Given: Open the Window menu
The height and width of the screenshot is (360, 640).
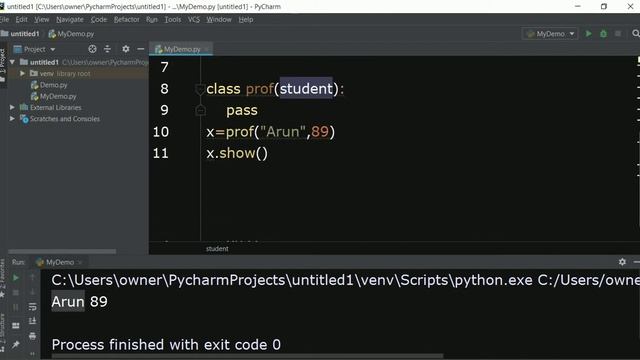Looking at the screenshot, I should pyautogui.click(x=218, y=20).
